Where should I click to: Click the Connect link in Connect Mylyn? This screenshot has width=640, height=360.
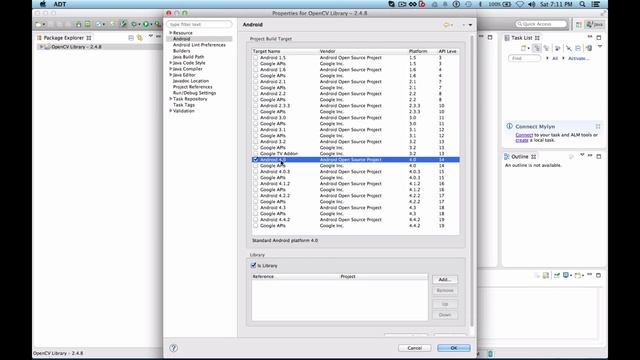[x=524, y=135]
